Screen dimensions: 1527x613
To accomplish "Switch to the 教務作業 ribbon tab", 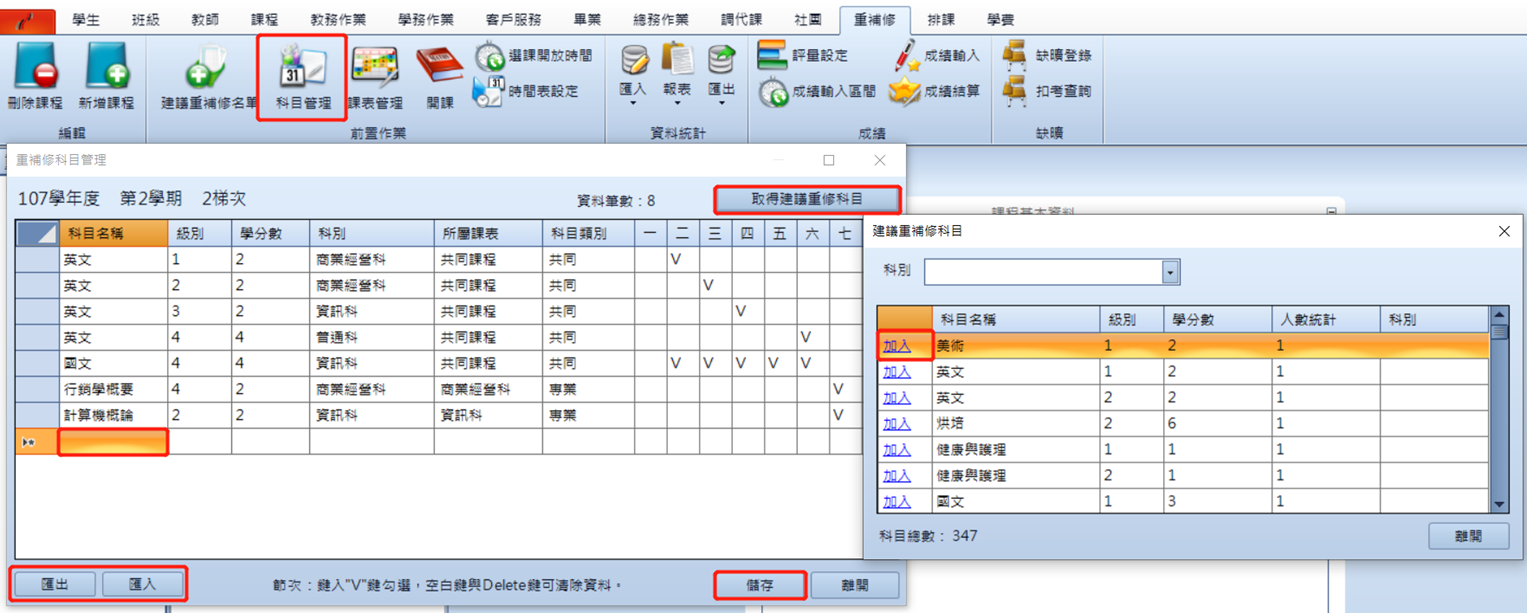I will coord(338,19).
